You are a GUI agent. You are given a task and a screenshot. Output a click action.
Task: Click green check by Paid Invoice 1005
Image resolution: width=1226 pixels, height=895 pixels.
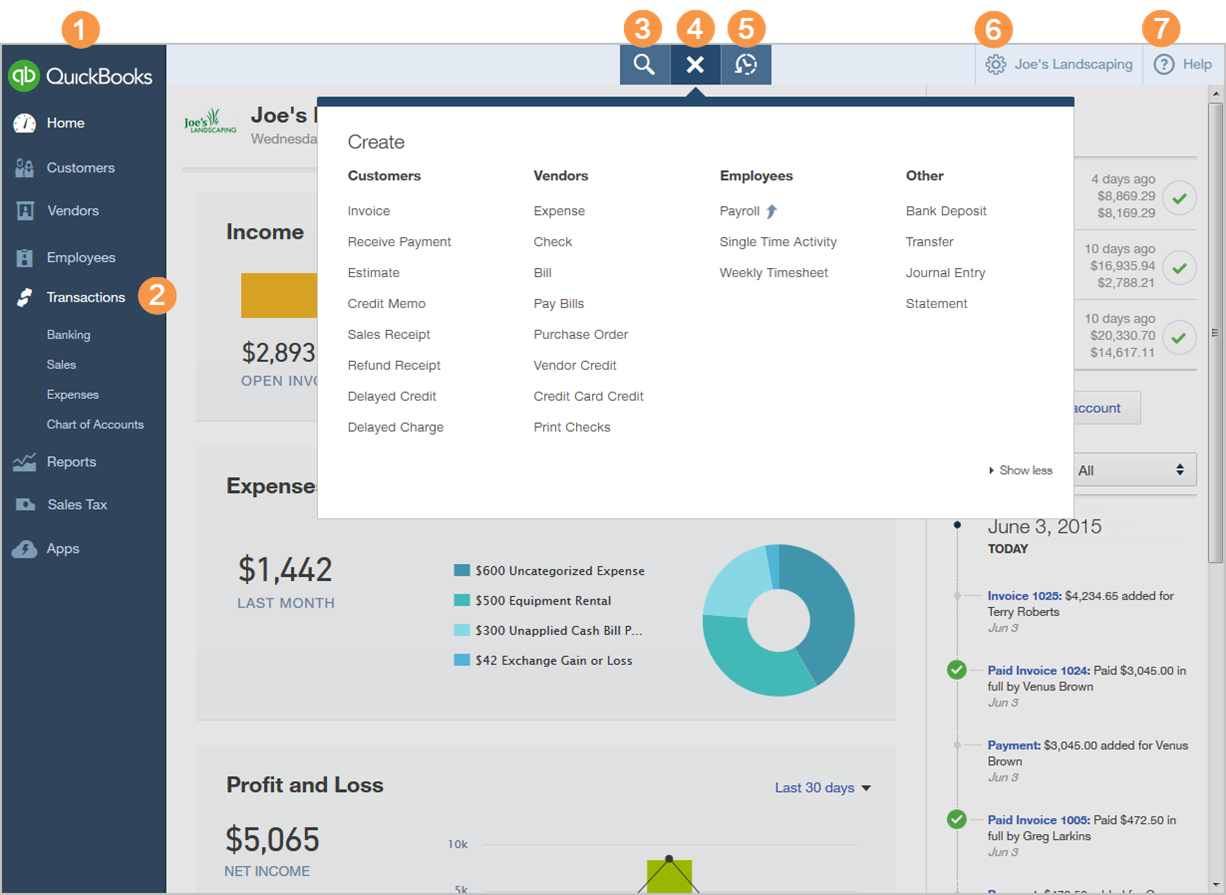(x=957, y=819)
